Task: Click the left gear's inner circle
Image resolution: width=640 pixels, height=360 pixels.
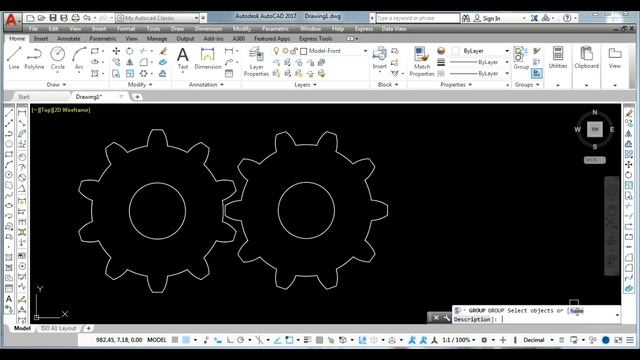Action: click(158, 211)
